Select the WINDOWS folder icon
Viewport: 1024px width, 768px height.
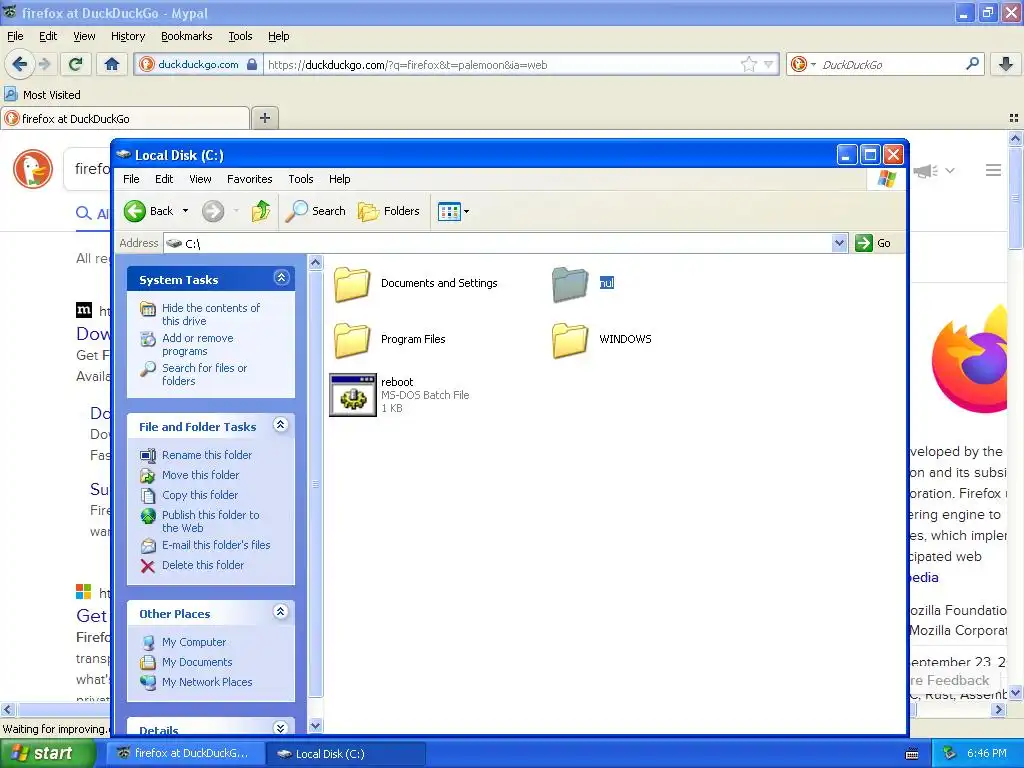pyautogui.click(x=570, y=340)
